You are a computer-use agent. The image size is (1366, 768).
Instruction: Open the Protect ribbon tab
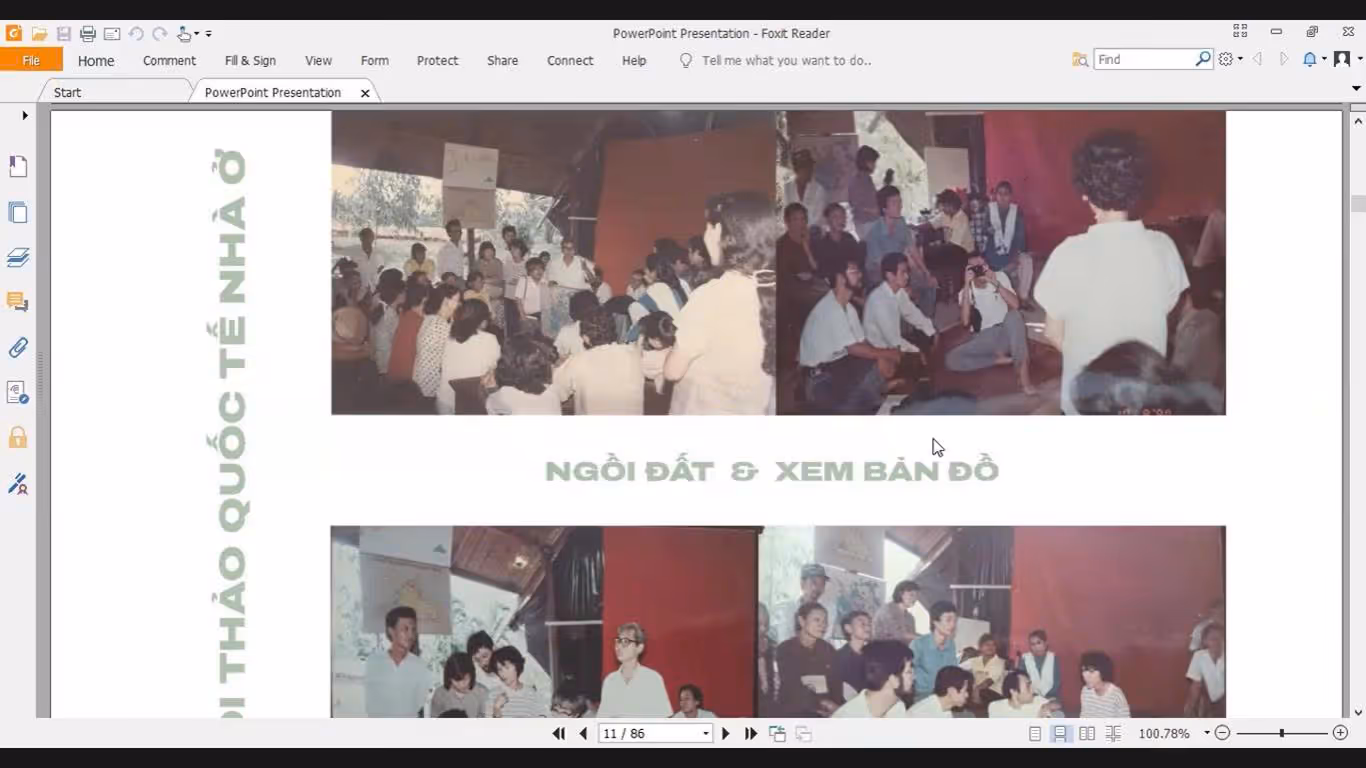437,61
